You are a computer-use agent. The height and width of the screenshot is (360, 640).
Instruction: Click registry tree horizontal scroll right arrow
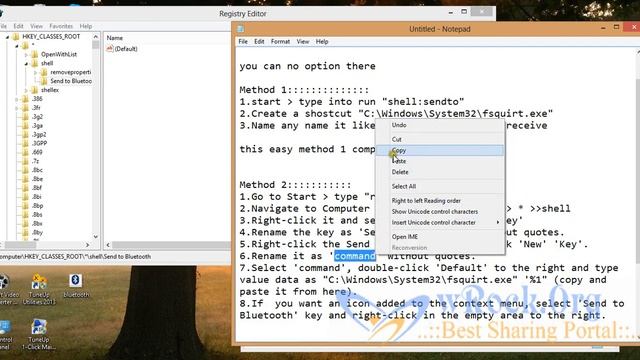tap(87, 245)
